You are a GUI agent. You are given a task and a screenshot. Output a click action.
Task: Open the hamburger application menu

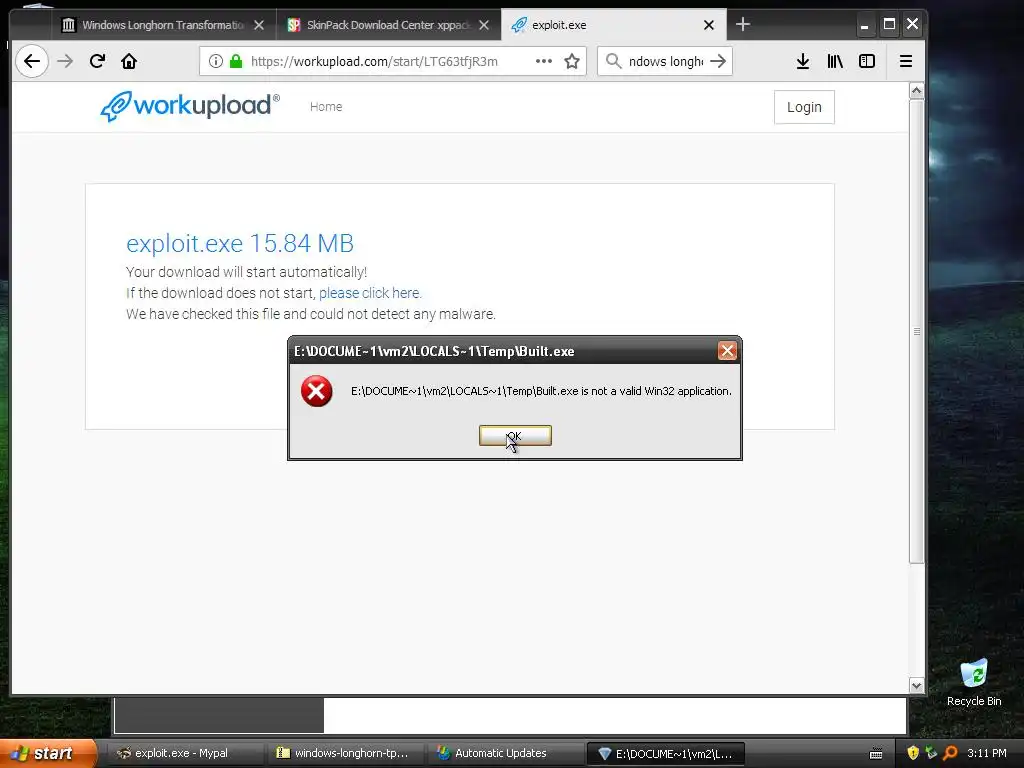point(906,61)
